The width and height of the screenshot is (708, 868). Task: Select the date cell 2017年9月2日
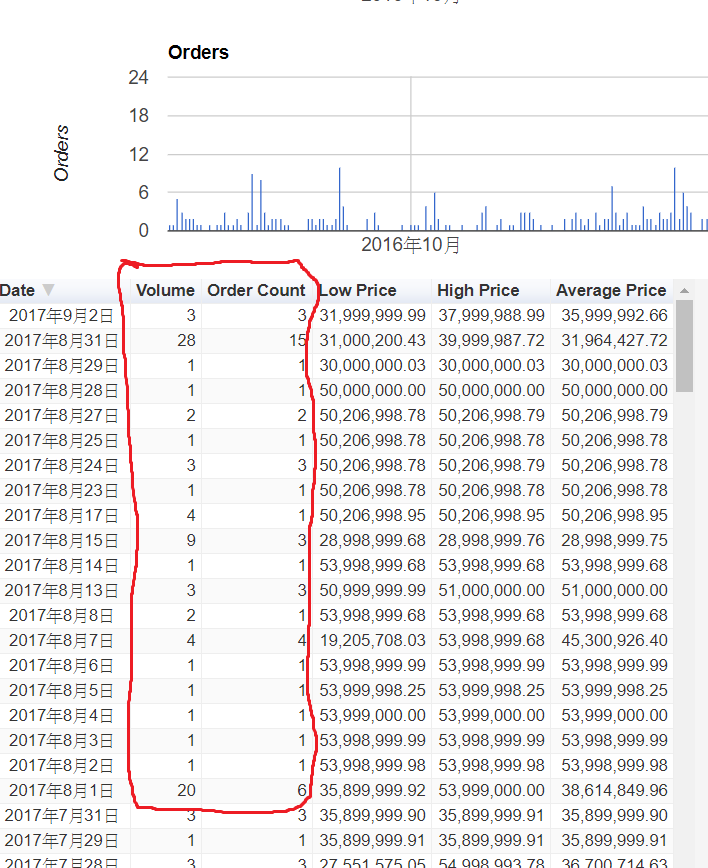(x=61, y=316)
